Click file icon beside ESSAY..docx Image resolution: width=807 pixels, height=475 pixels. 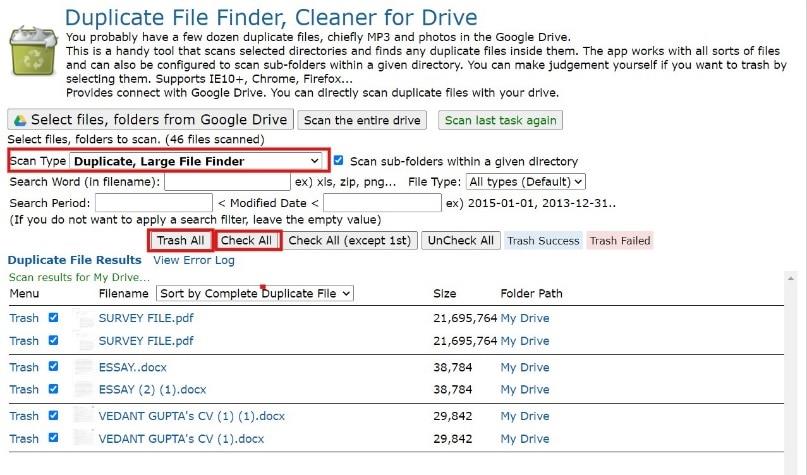pos(84,367)
